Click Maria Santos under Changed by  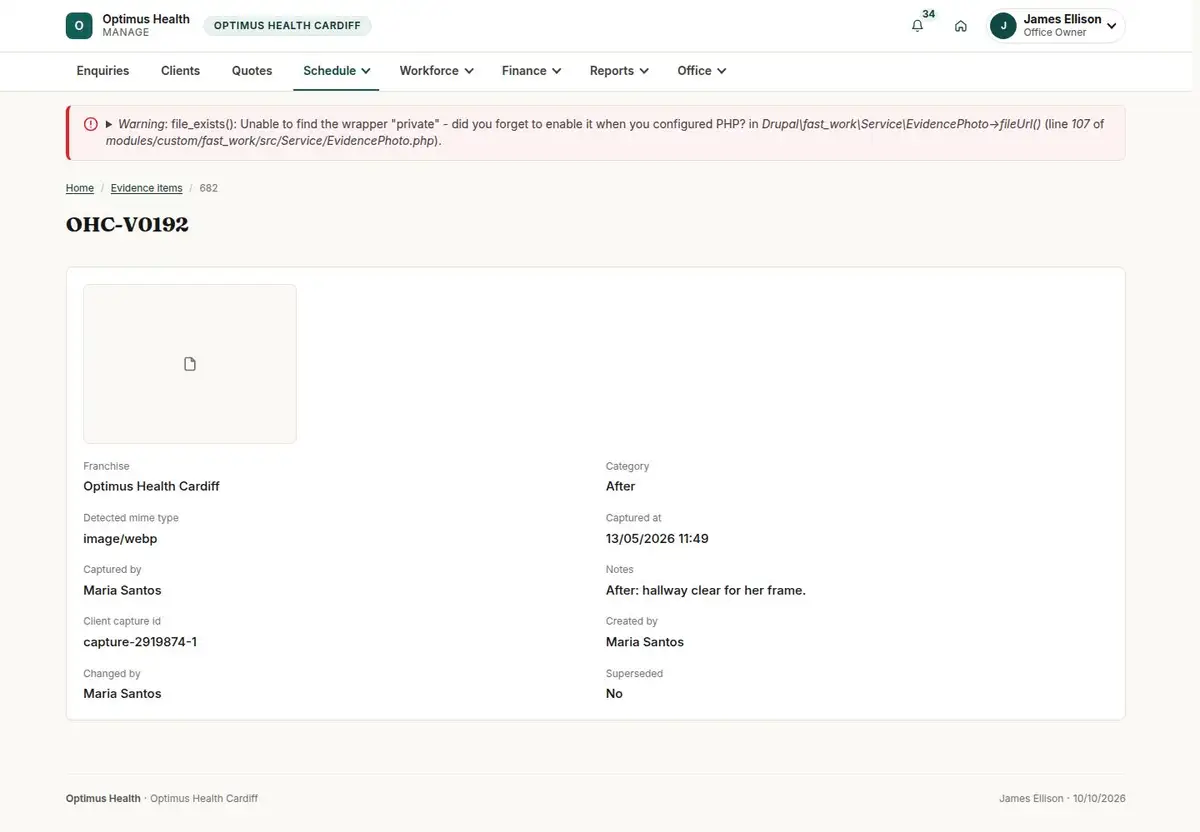122,694
